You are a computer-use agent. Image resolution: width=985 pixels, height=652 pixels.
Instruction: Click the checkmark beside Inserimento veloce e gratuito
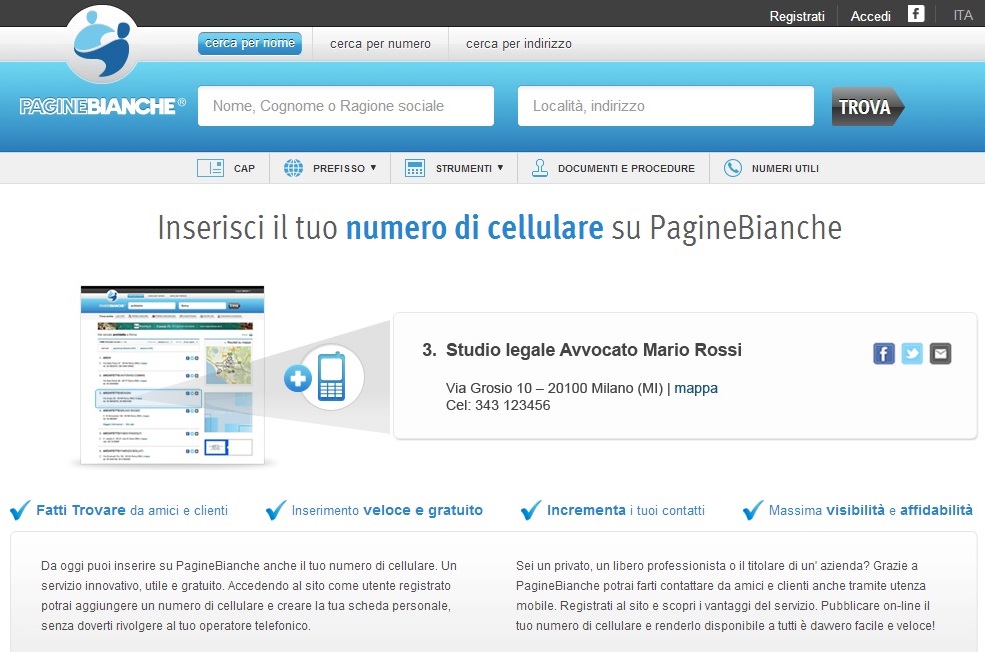pyautogui.click(x=276, y=510)
